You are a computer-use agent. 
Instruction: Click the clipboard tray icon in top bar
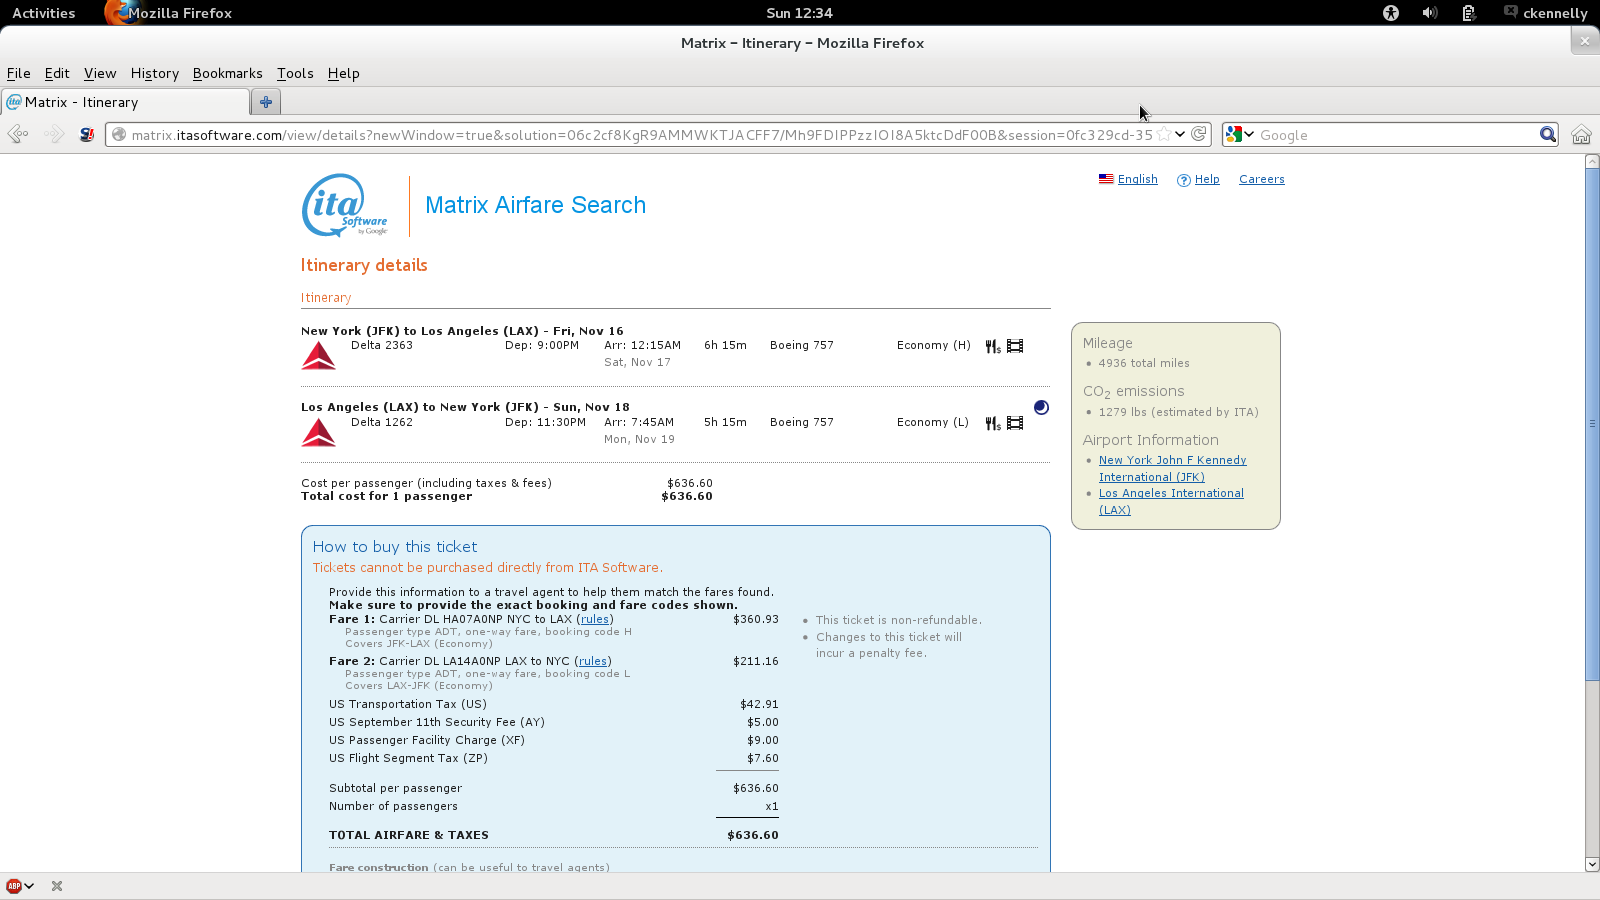1468,13
